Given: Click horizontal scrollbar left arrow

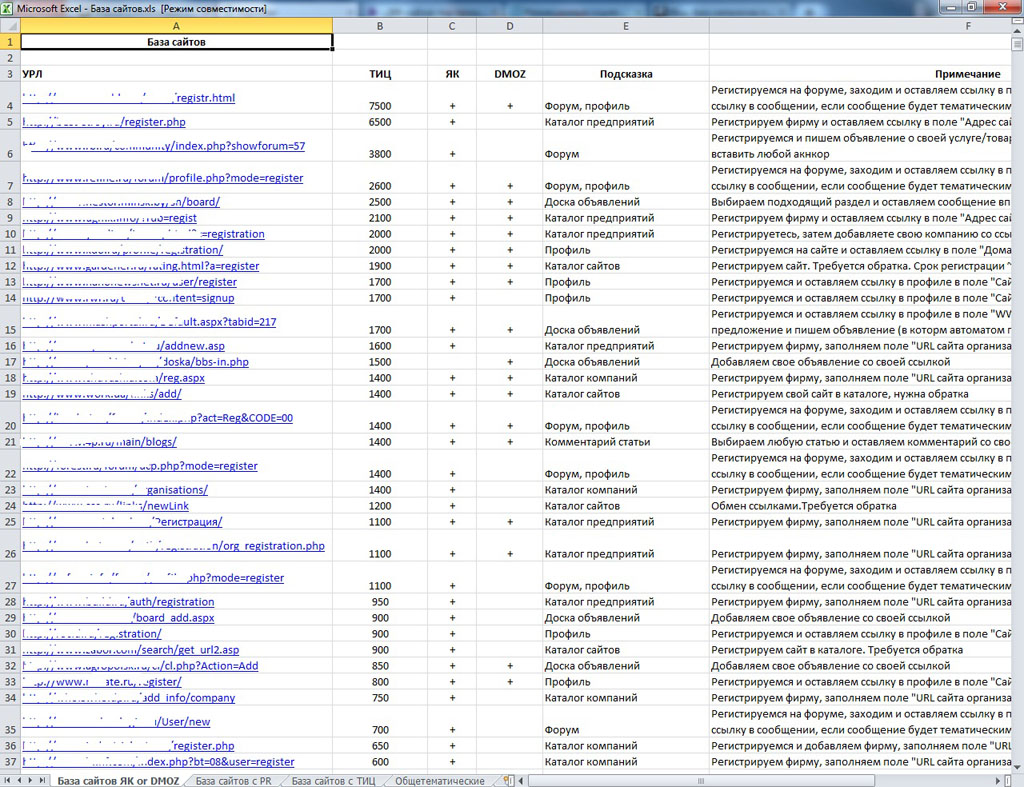Looking at the screenshot, I should pos(521,780).
